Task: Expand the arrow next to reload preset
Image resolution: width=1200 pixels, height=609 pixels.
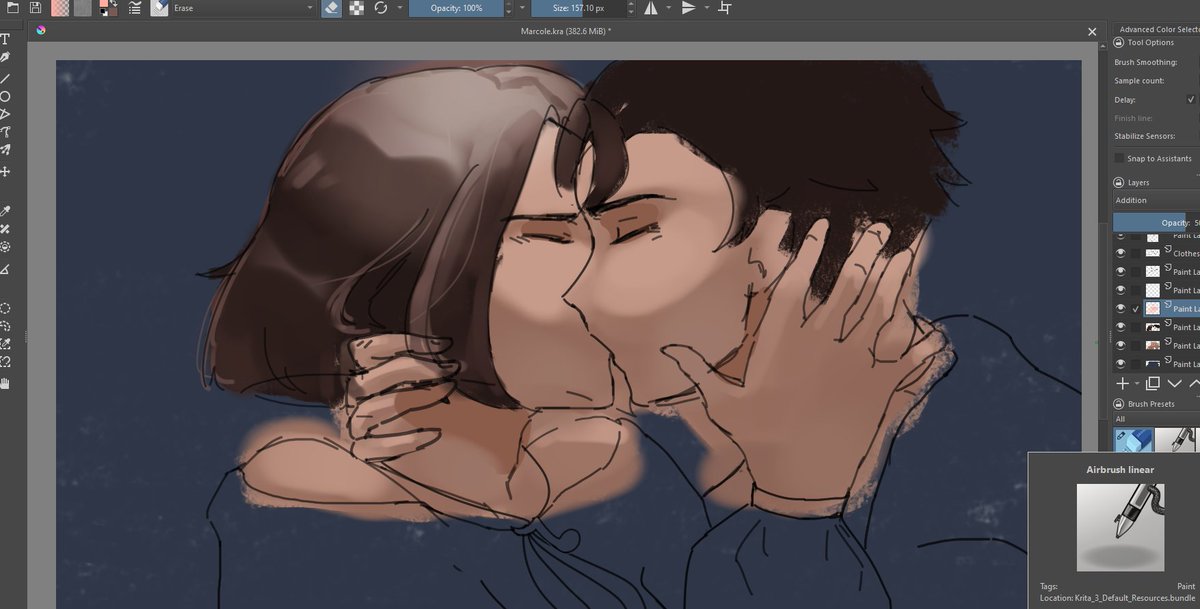Action: coord(400,8)
